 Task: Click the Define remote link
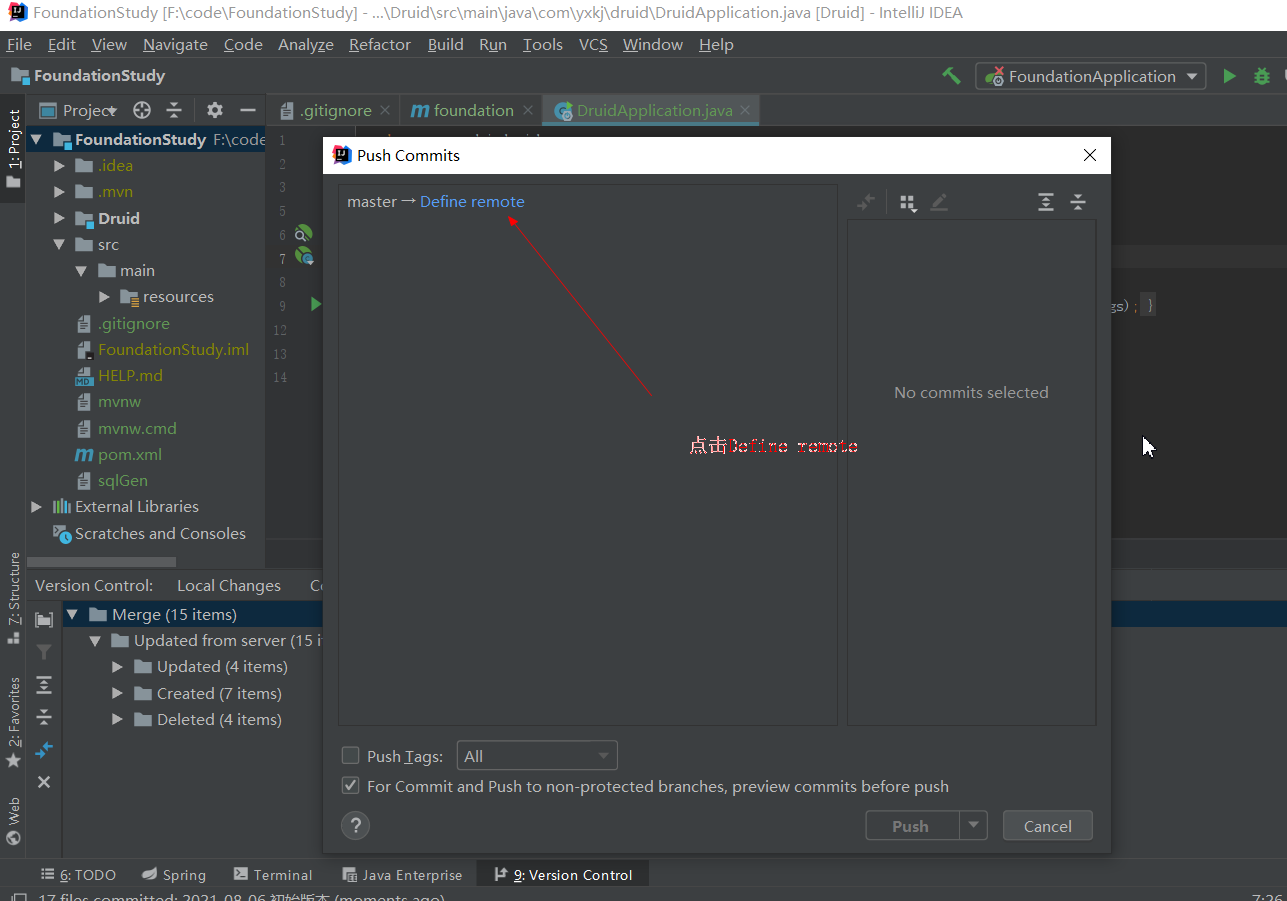[472, 202]
